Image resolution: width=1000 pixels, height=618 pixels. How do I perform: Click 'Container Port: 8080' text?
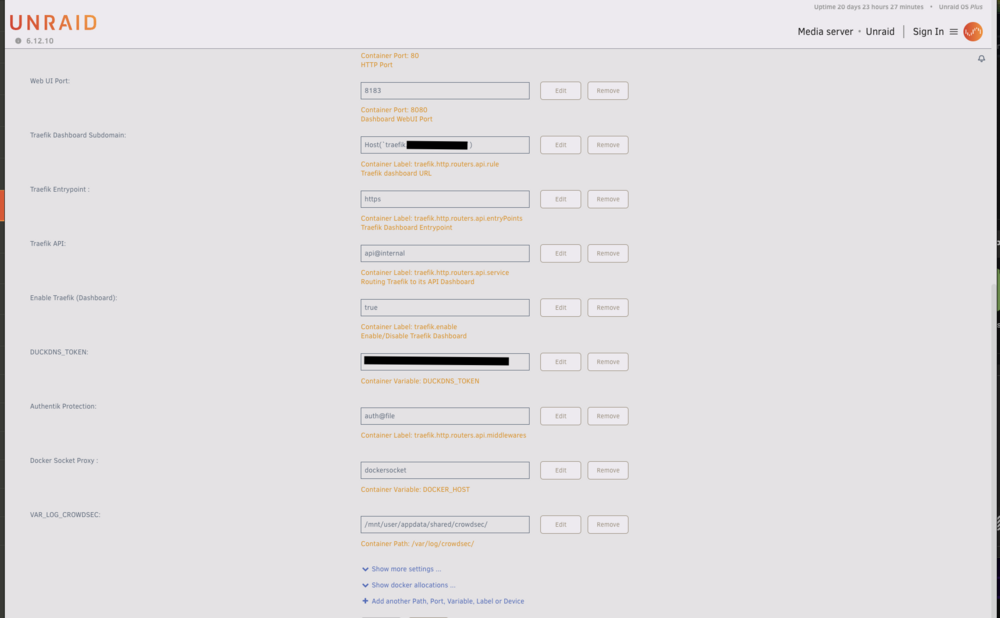point(394,110)
